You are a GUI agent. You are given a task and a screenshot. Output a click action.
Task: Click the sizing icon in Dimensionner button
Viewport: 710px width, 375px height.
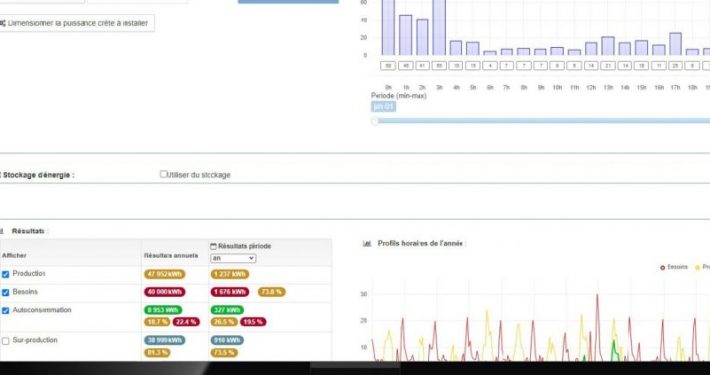(x=3, y=23)
